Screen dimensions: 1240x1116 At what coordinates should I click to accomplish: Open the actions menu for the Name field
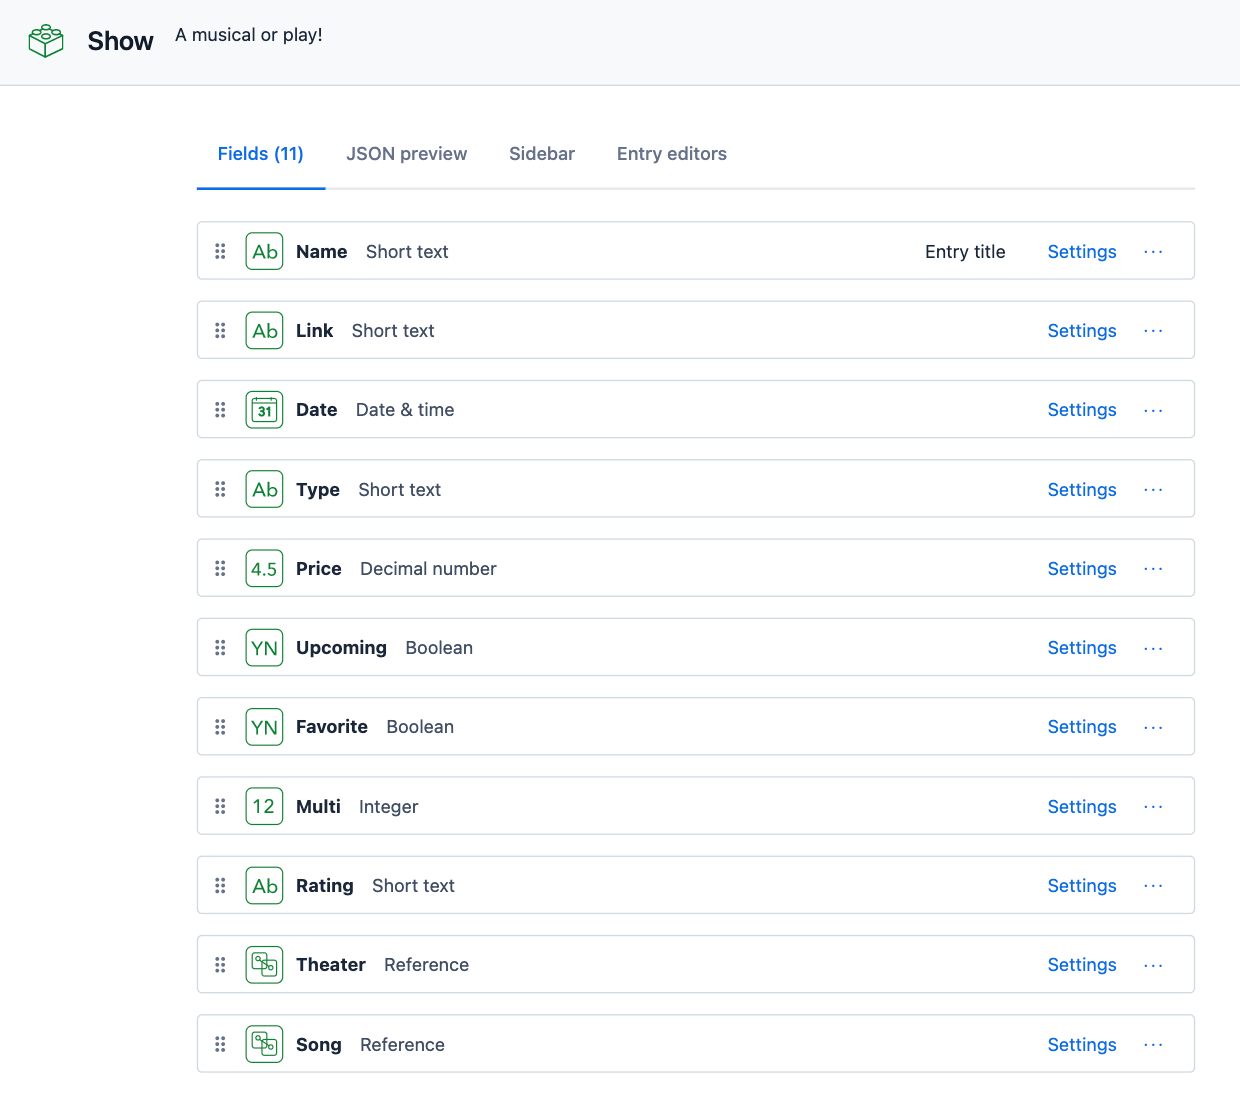pos(1153,251)
